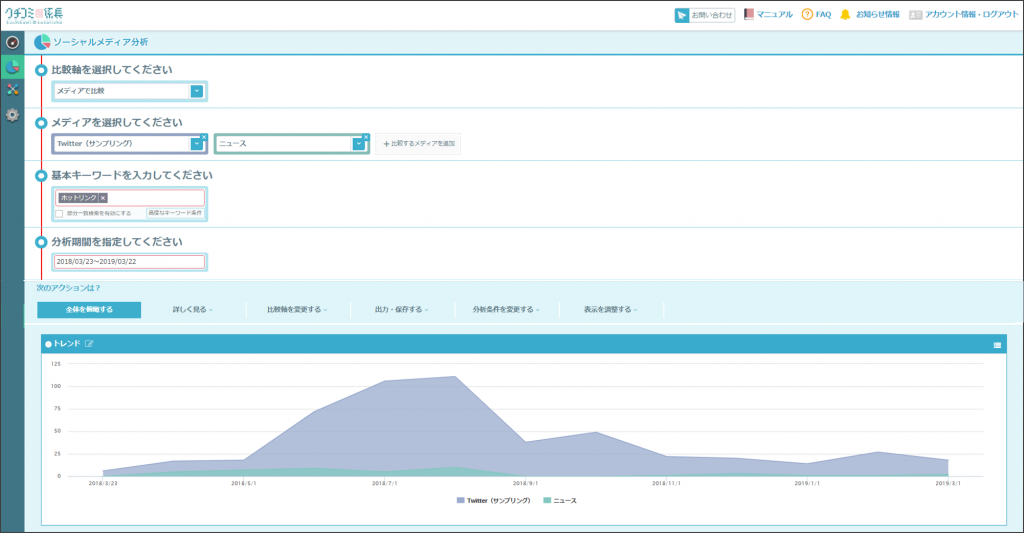Remove the Twitter (サンプリング) media box

(x=204, y=137)
